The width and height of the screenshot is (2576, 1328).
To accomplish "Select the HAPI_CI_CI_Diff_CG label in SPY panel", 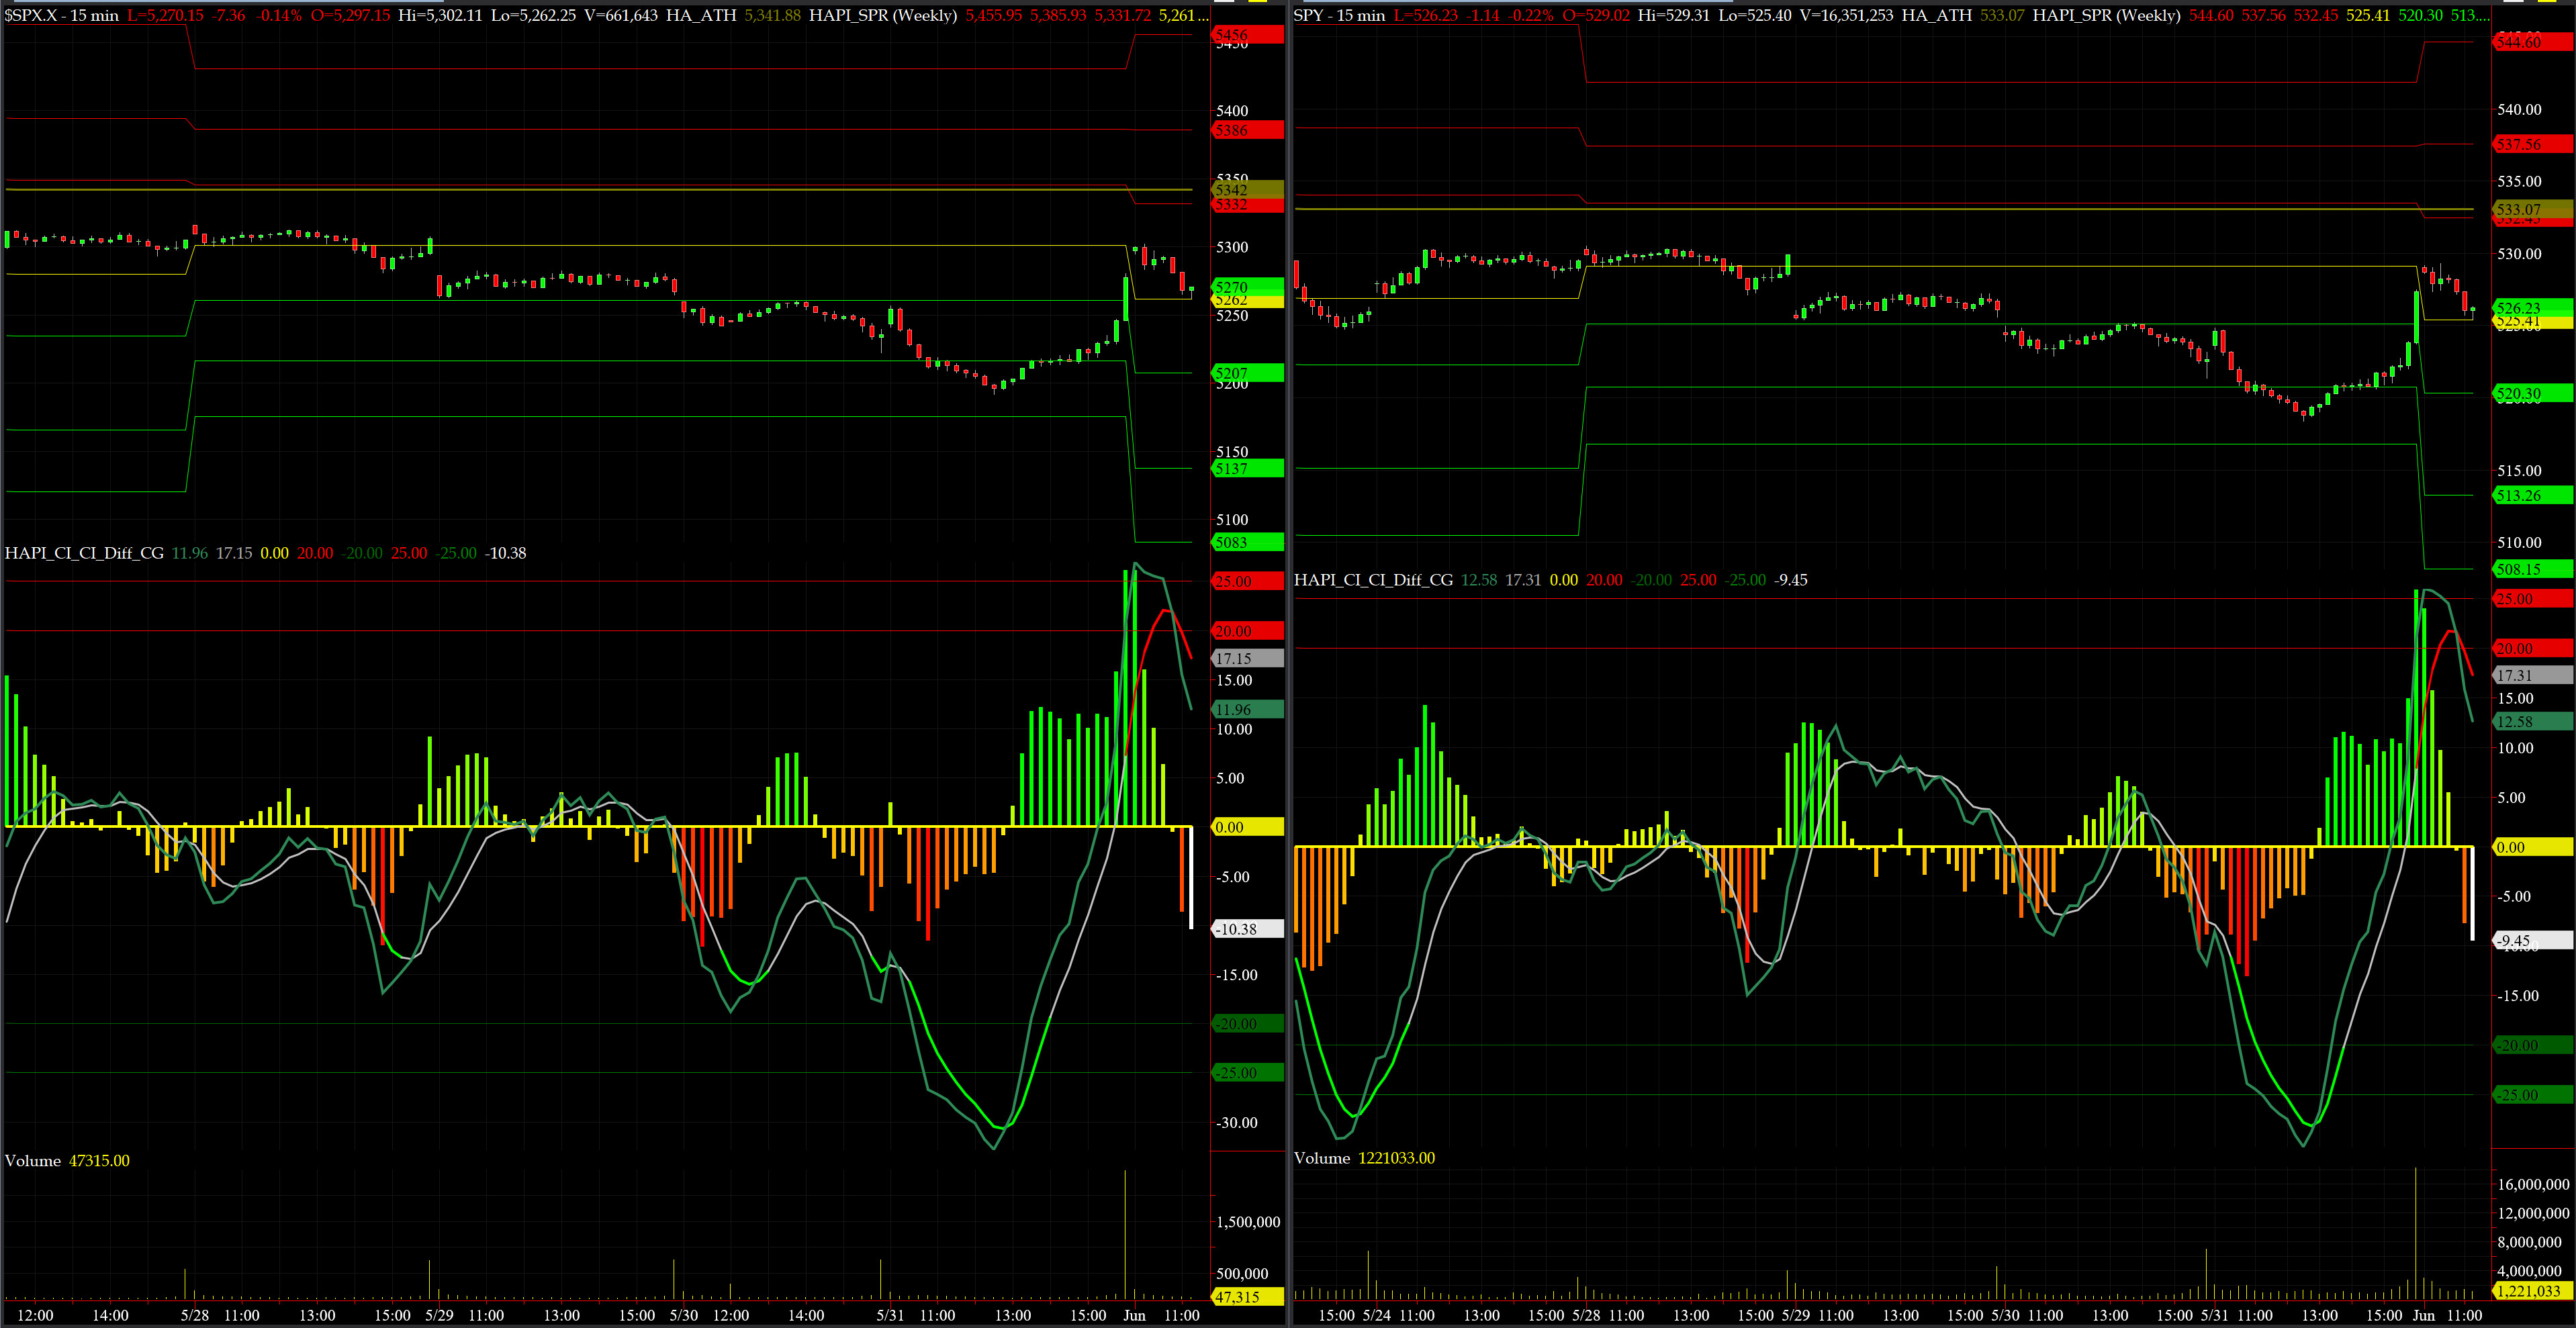I will 1373,580.
